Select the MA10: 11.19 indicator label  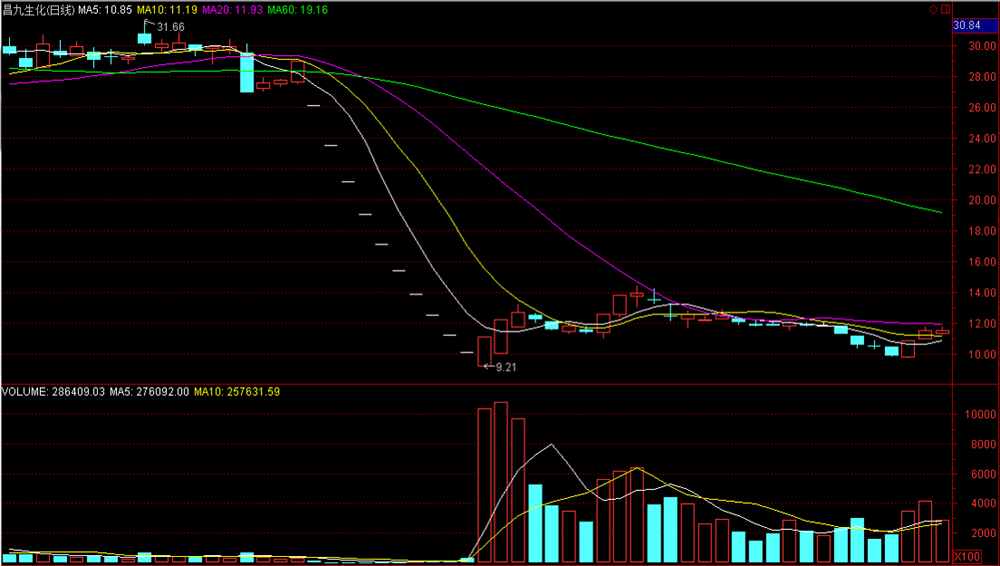click(x=168, y=10)
